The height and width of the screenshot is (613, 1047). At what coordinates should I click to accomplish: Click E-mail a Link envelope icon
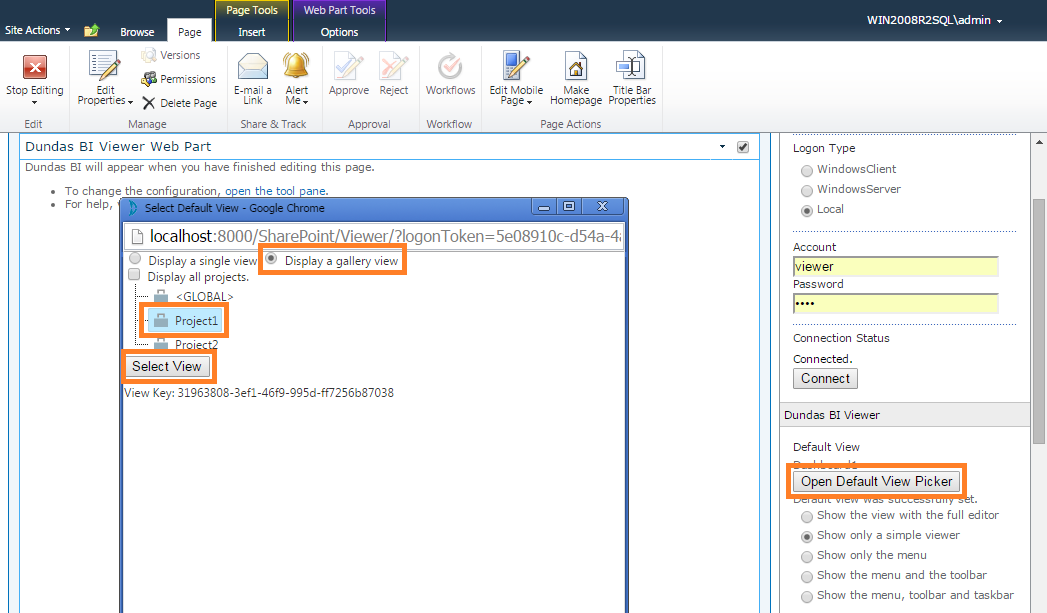[252, 66]
